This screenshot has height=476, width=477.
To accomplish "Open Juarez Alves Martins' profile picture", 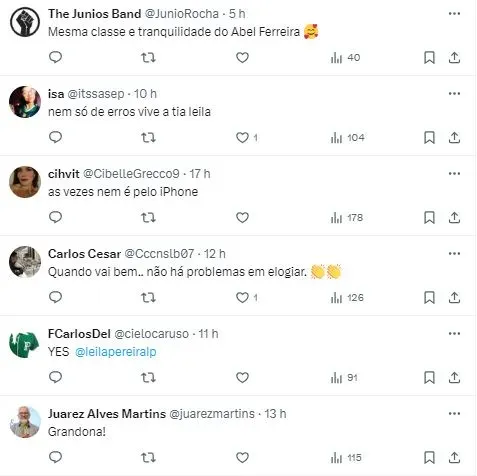I will 25,422.
